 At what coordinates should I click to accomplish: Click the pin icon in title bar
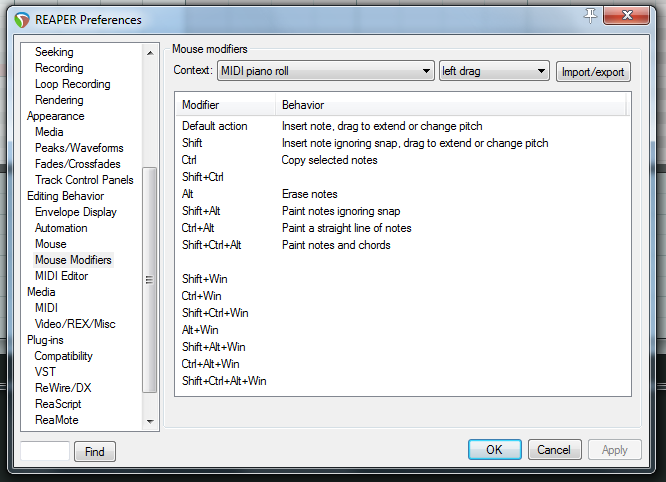coord(590,15)
